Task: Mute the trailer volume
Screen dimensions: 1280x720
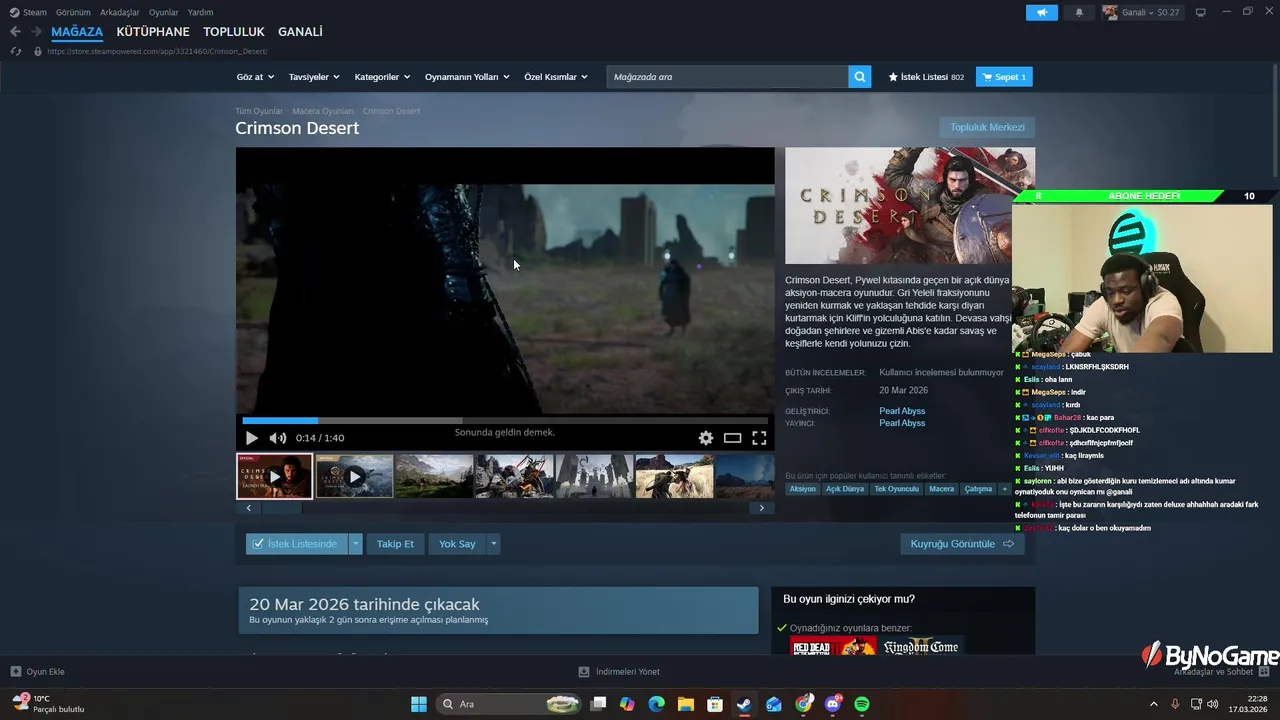Action: [x=278, y=438]
